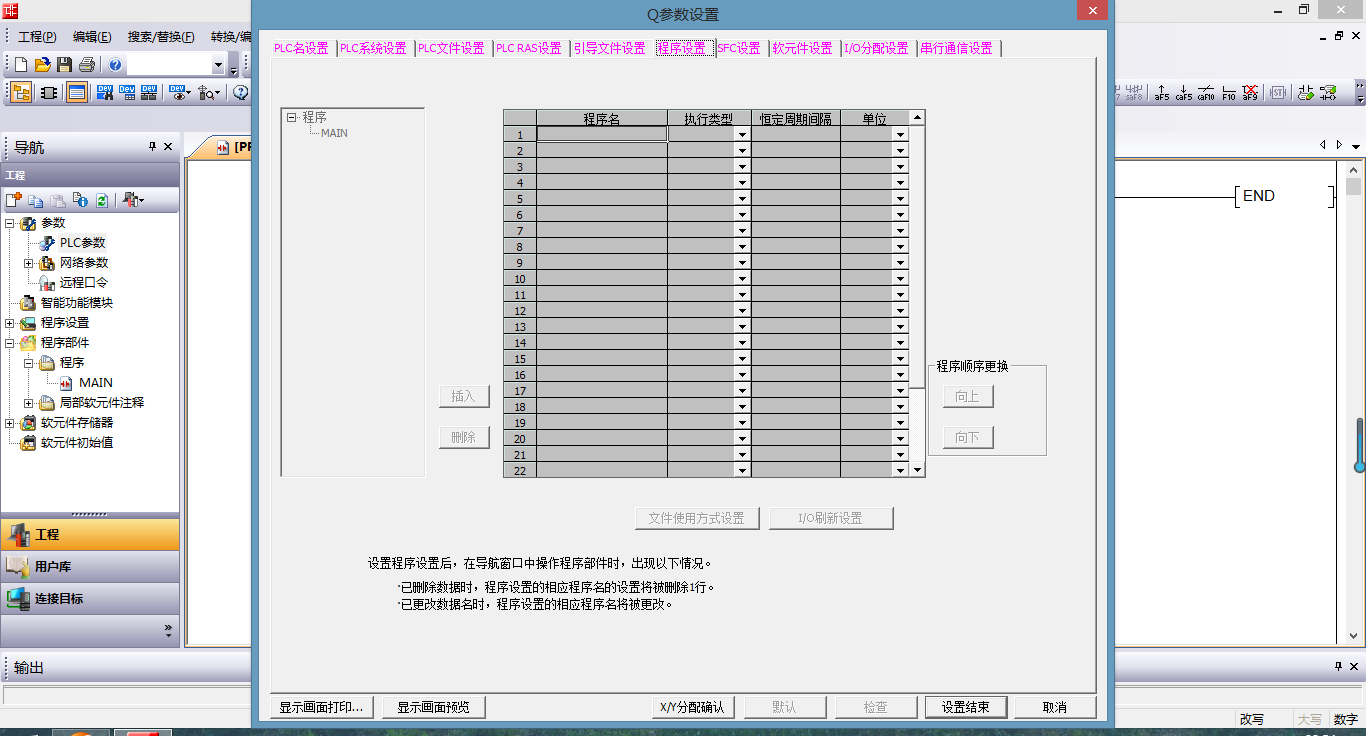Click the F10 line drawing icon
1366x736 pixels.
tap(1228, 93)
